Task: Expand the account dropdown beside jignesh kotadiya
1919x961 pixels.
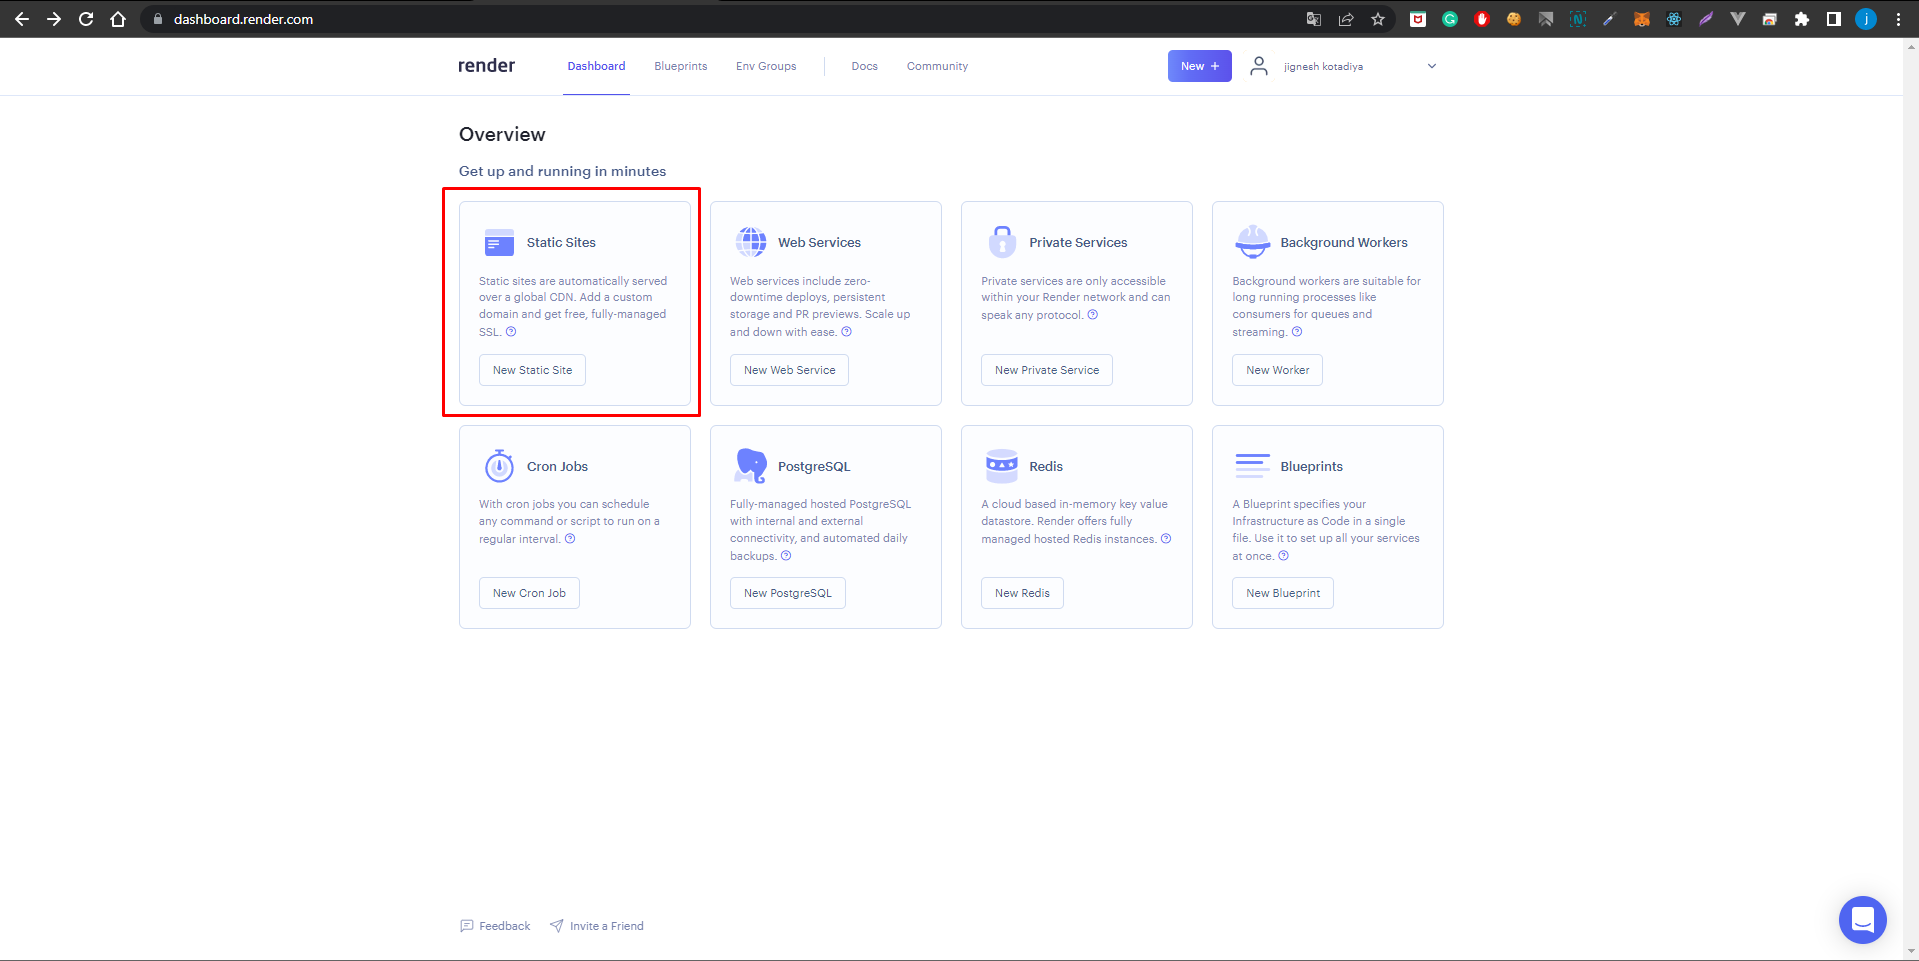Action: pyautogui.click(x=1431, y=66)
